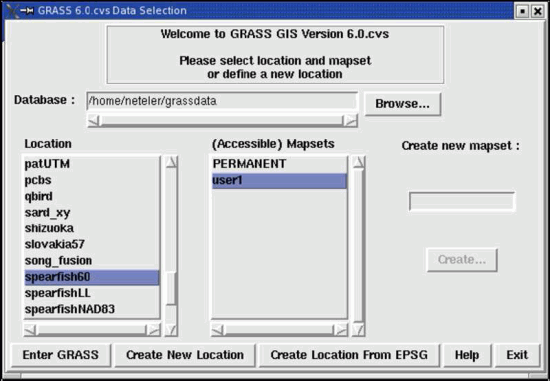Select pcbs in the Location list

(x=92, y=180)
